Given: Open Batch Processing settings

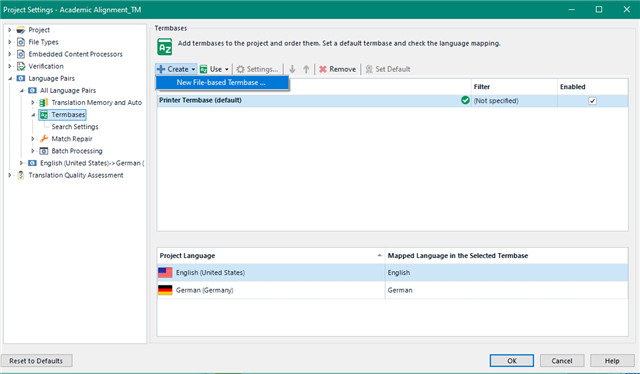Looking at the screenshot, I should (77, 151).
